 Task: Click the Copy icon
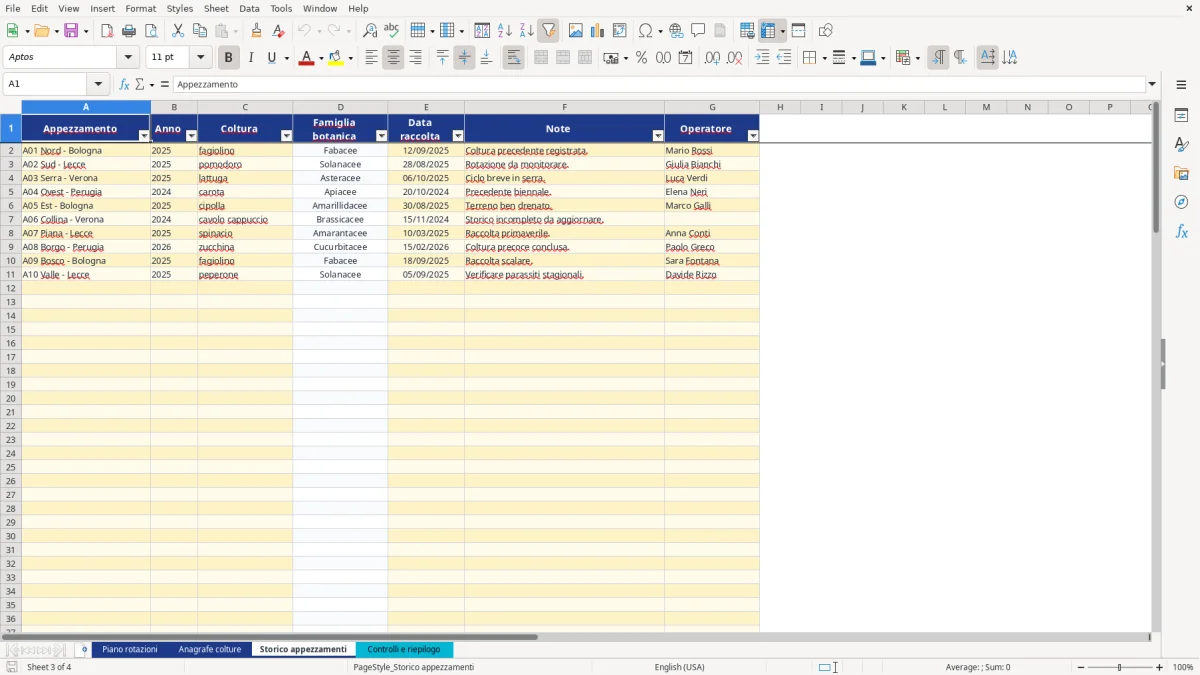click(200, 31)
